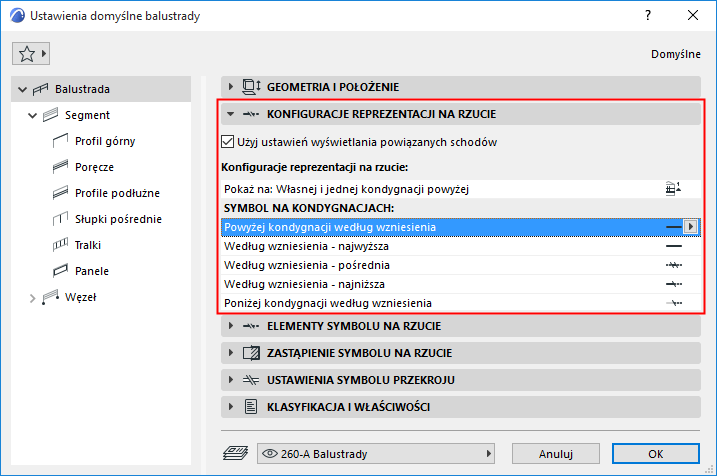
Task: Click the dialog resize grip at corner
Action: click(710, 469)
